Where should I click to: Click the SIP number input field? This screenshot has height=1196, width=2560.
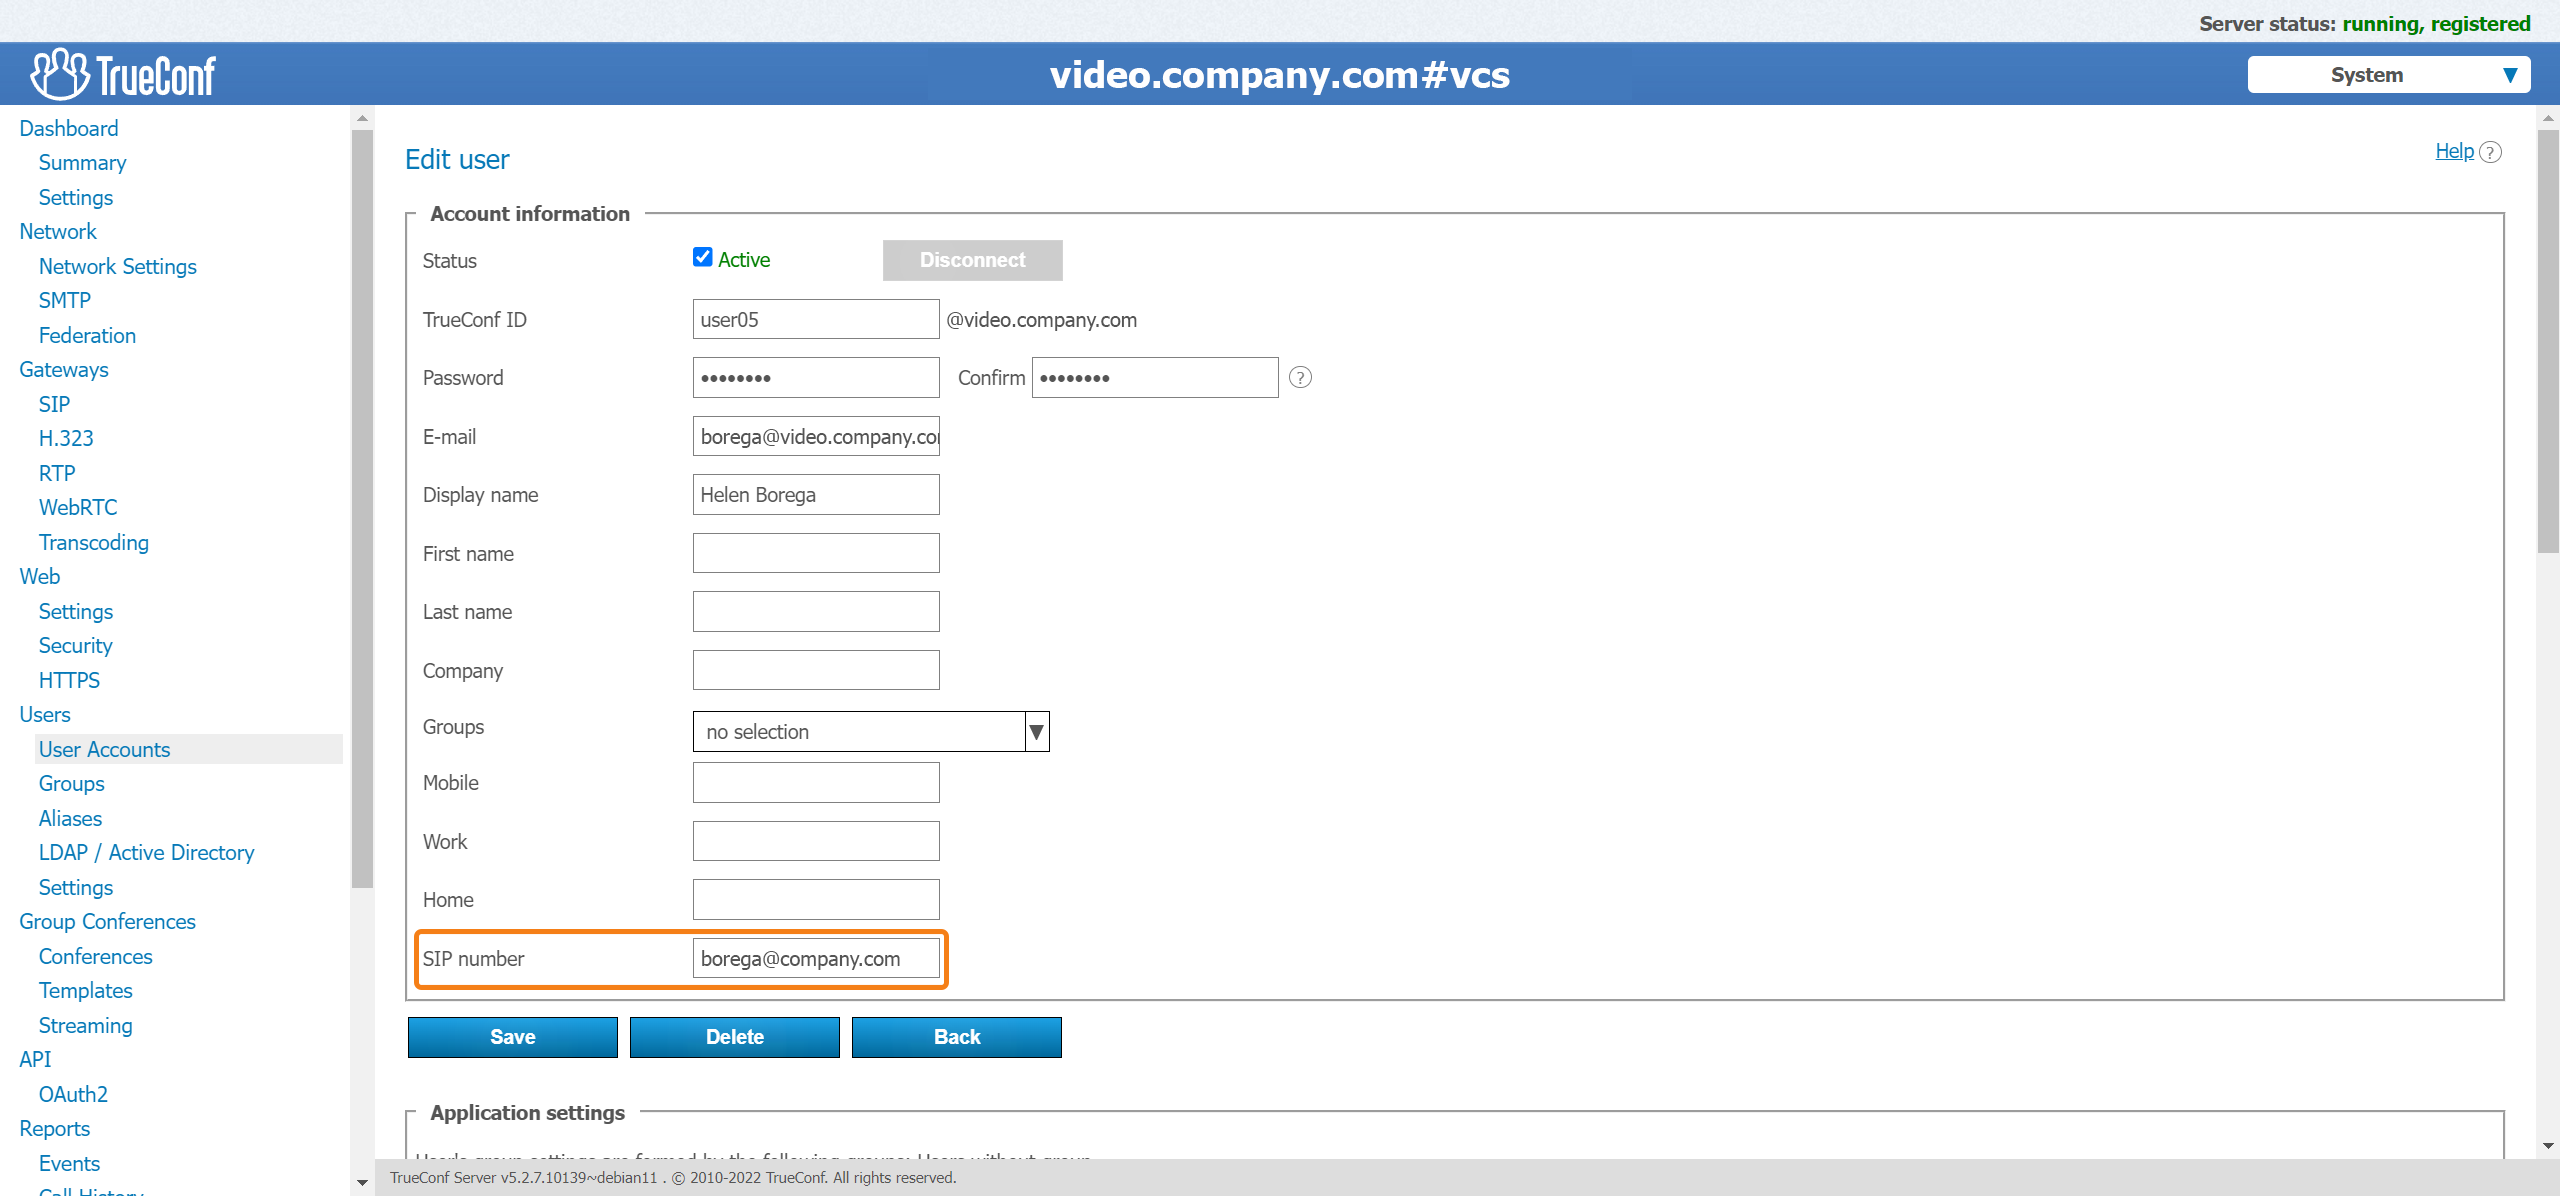tap(815, 958)
